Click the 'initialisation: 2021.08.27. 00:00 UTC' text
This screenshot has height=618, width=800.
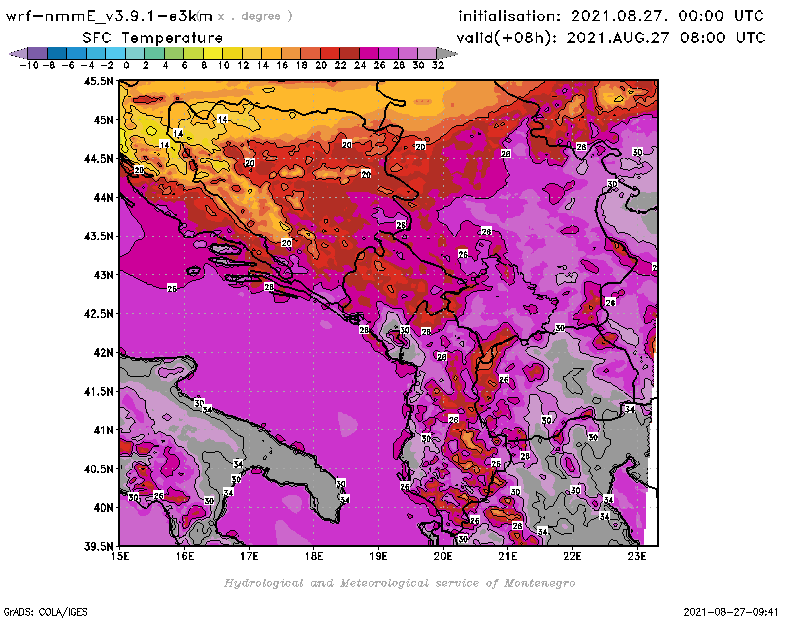click(611, 16)
